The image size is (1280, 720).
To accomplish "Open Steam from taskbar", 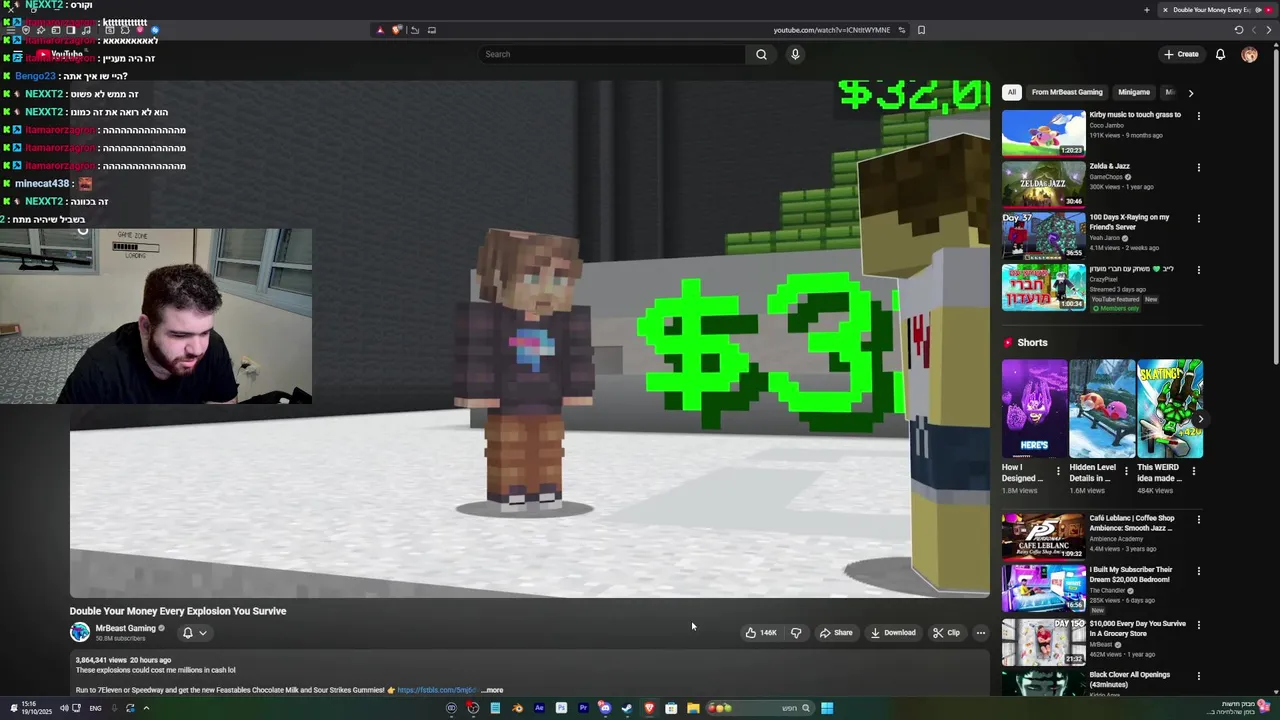I will [627, 708].
